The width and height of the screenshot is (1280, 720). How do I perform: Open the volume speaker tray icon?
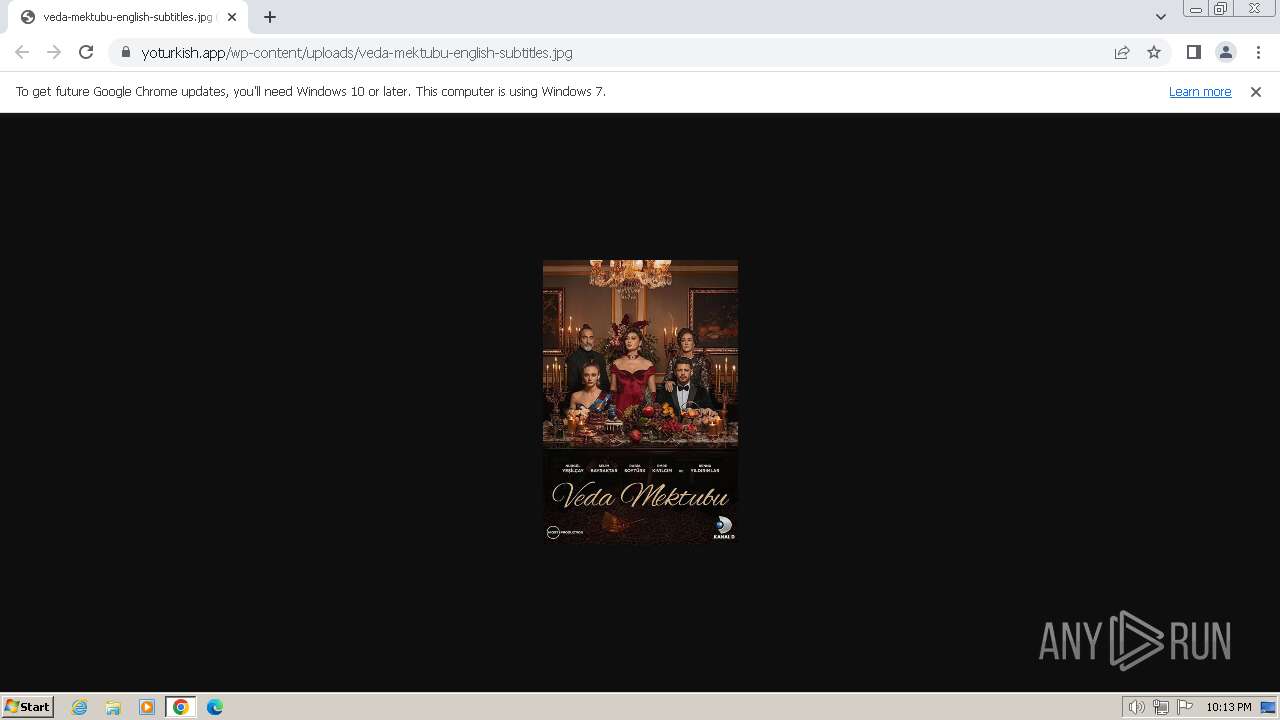tap(1136, 707)
